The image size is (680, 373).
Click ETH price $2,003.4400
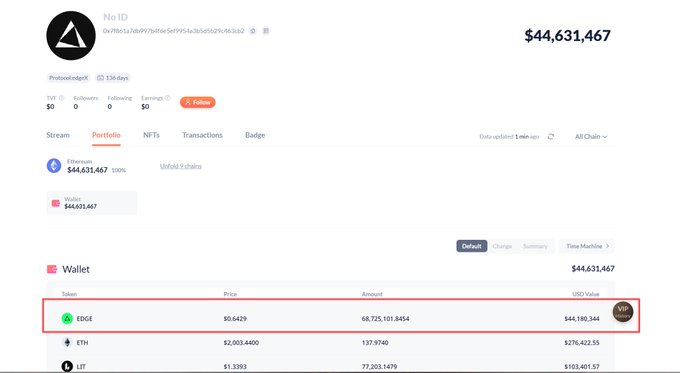[241, 343]
